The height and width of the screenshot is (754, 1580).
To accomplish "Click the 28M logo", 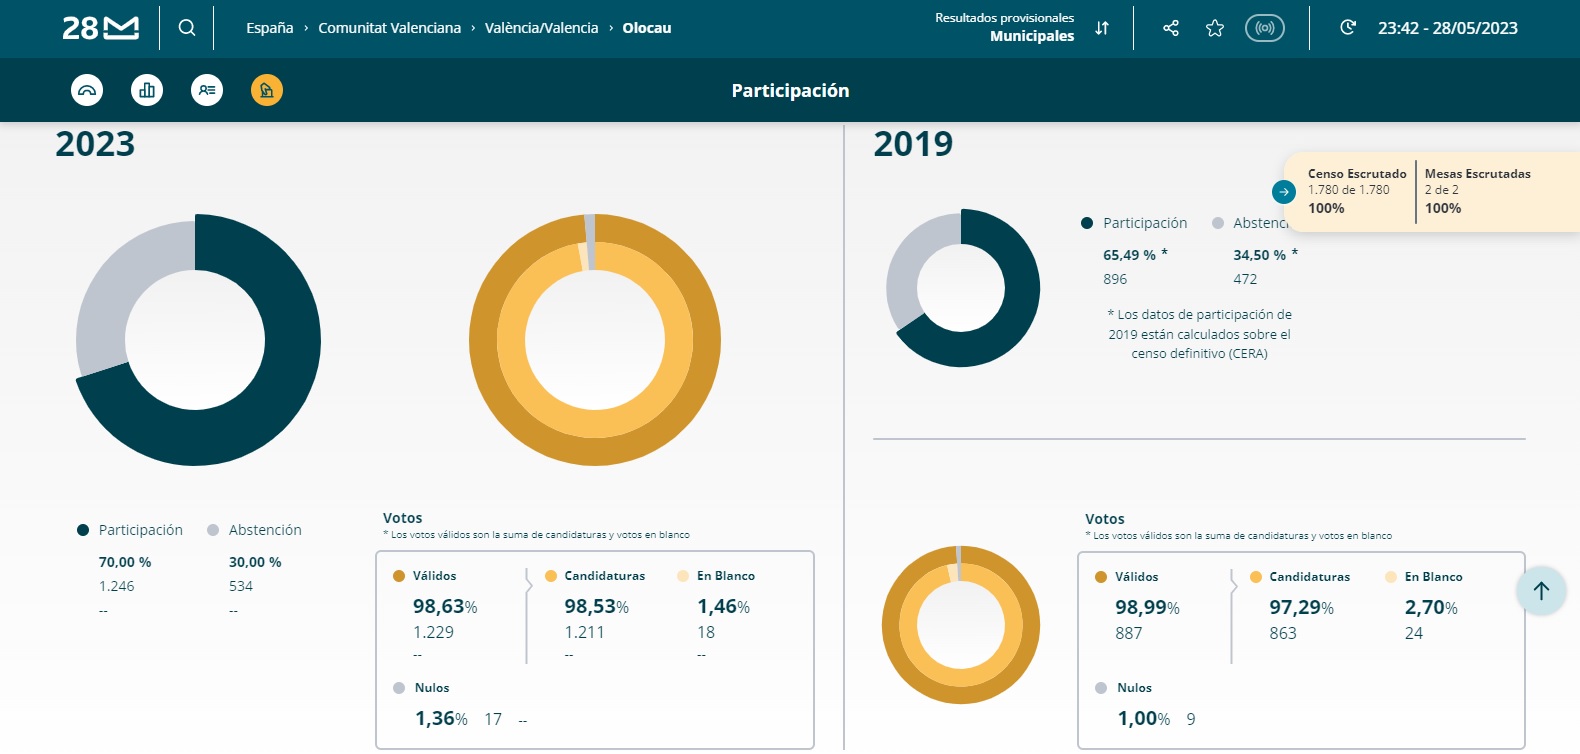I will pos(100,28).
